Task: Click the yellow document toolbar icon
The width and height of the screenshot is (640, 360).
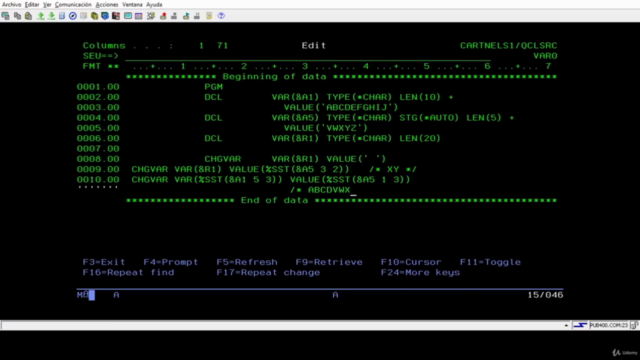Action: [x=209, y=16]
